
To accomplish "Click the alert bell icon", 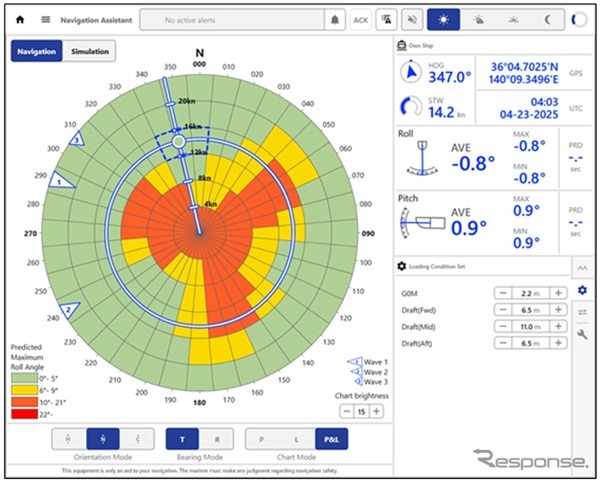I will click(x=334, y=19).
